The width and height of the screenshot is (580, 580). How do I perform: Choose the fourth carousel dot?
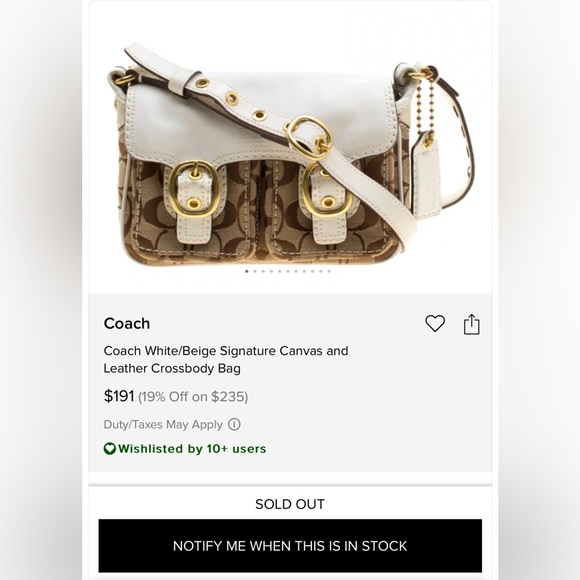pos(271,271)
